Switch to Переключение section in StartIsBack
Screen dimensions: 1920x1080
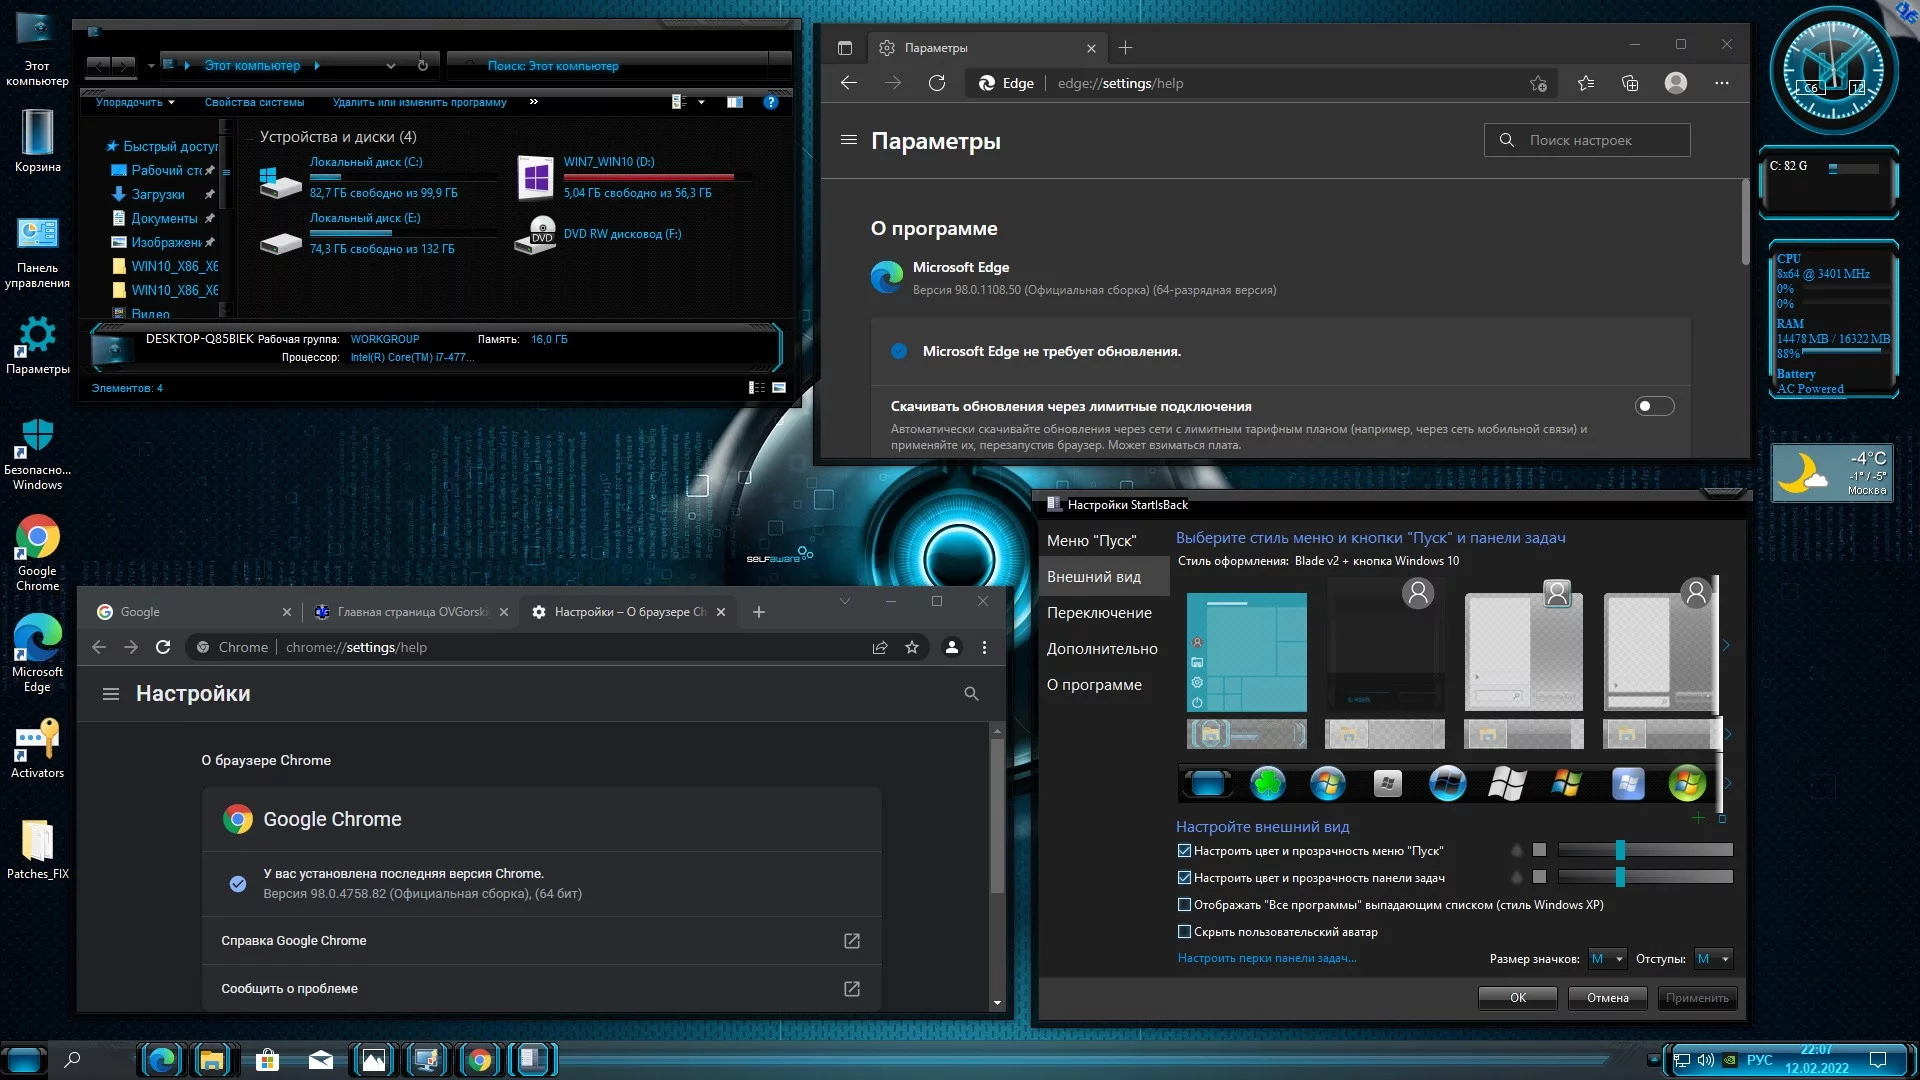click(1099, 613)
